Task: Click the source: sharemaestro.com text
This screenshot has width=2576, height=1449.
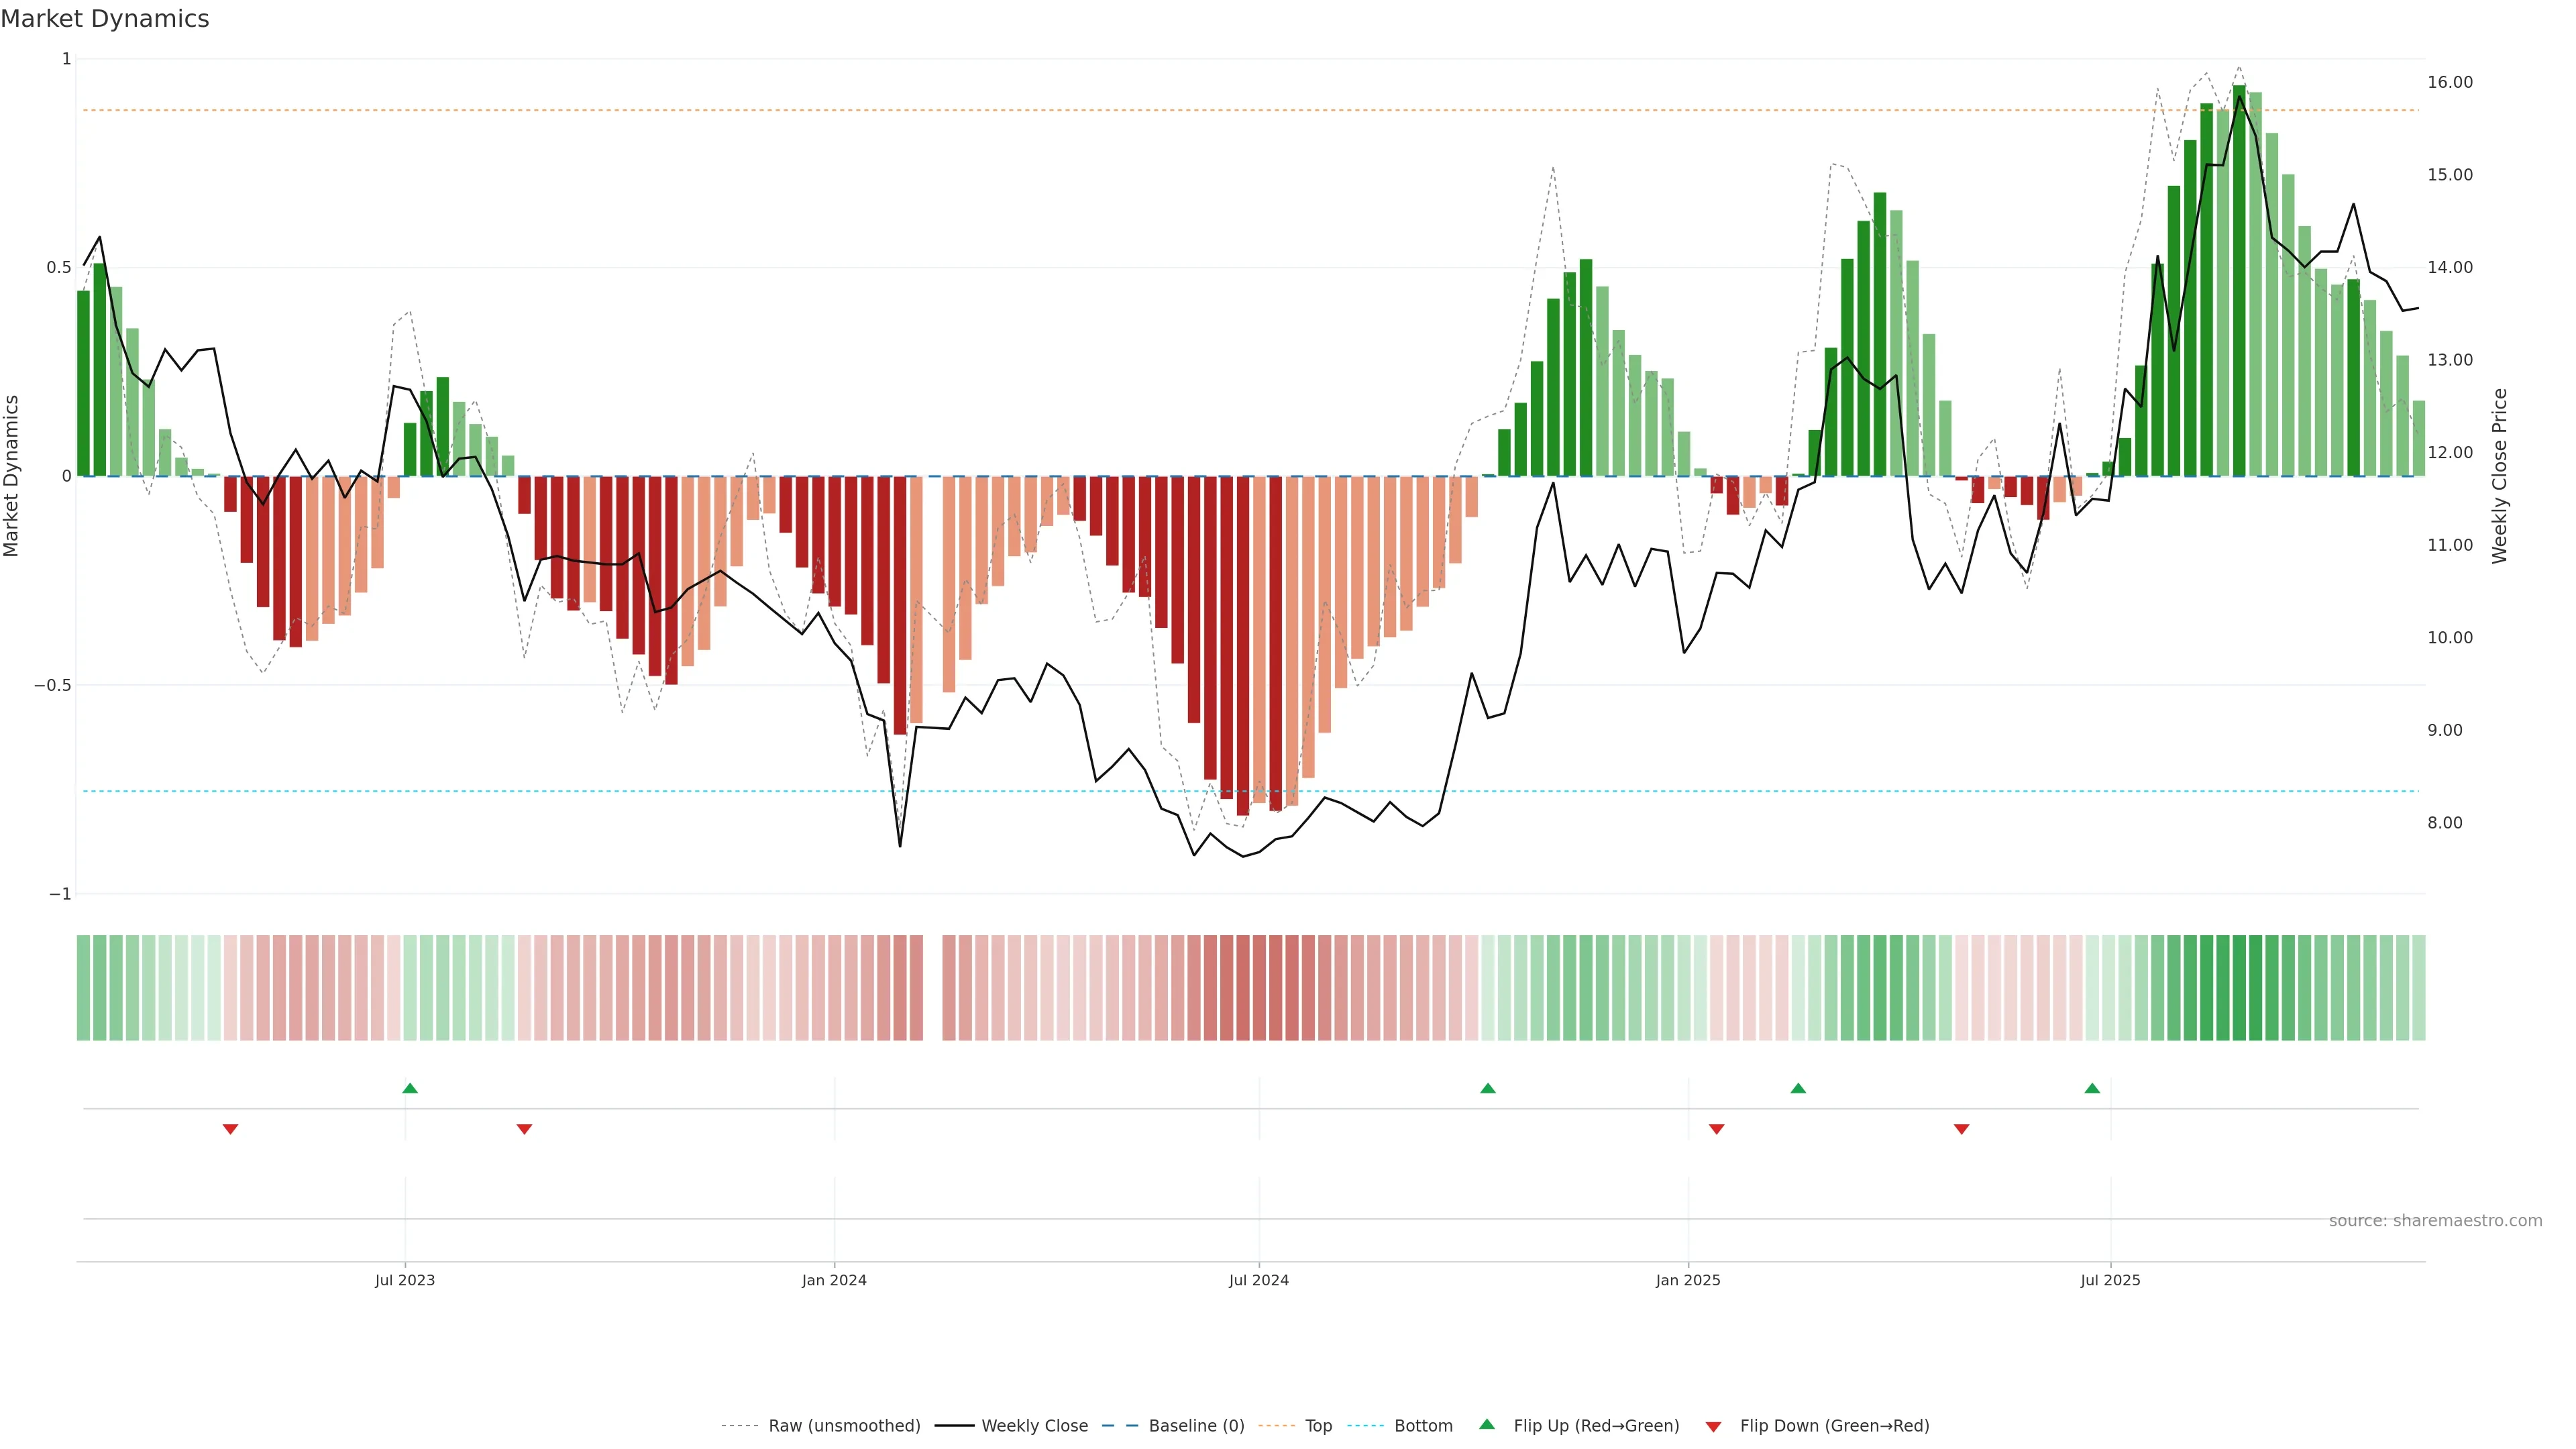Action: (2435, 1221)
